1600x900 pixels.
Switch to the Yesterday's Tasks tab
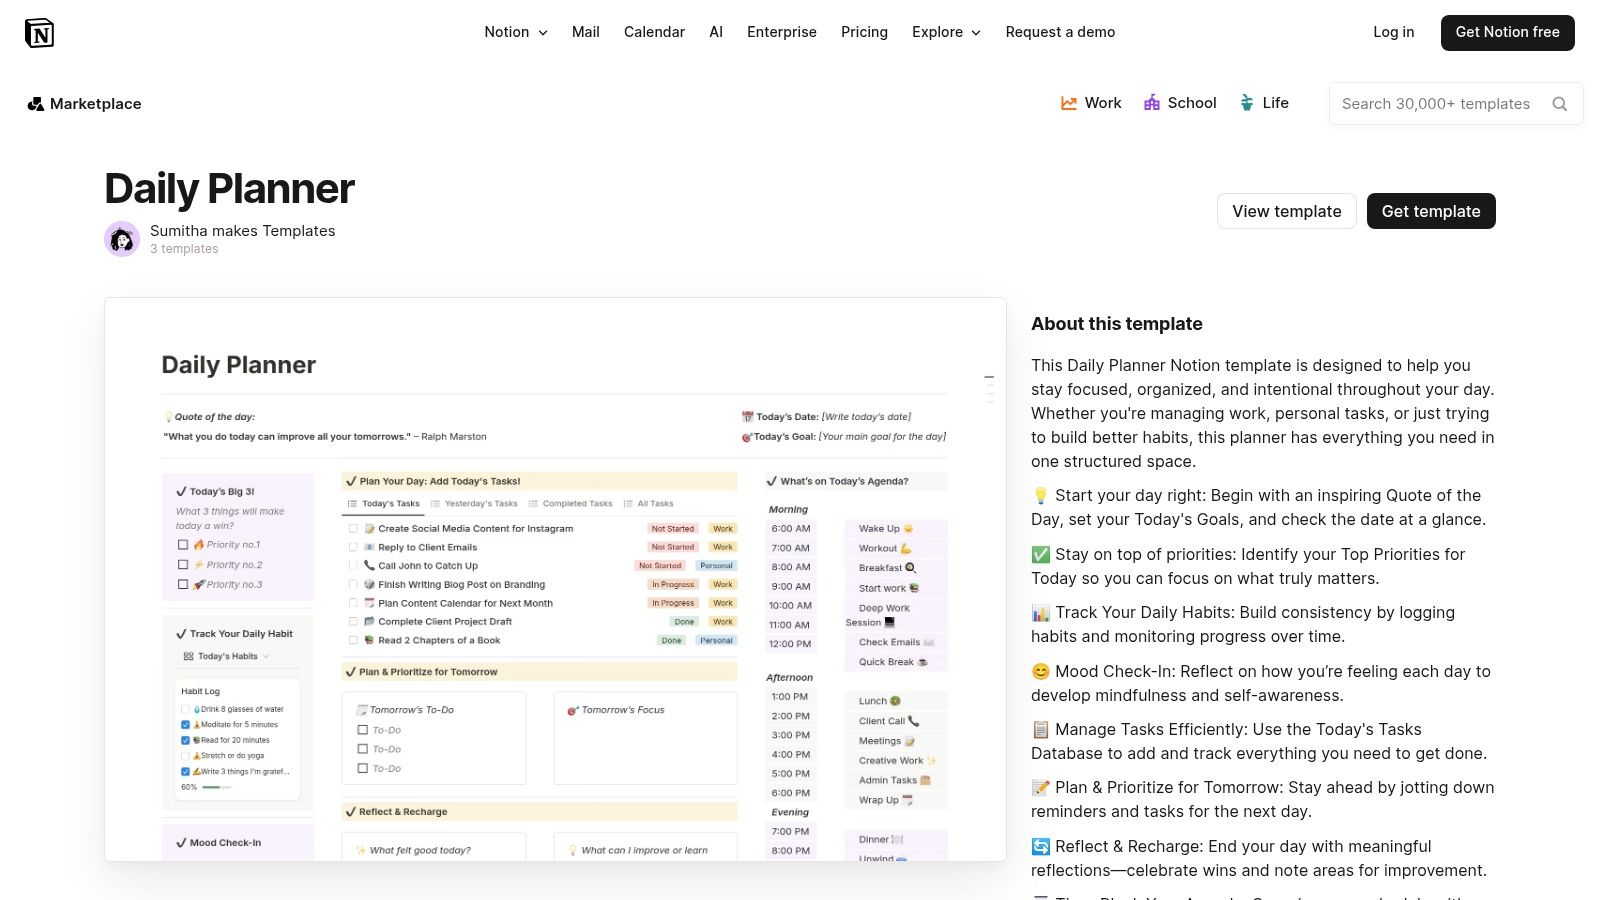(474, 504)
